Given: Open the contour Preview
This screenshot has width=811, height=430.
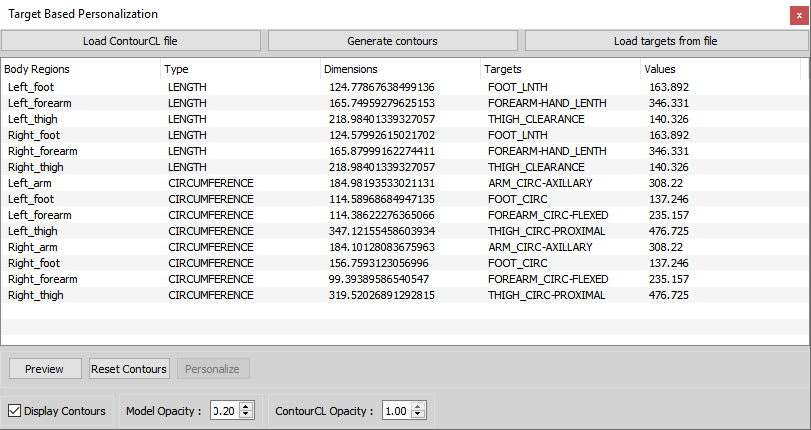Looking at the screenshot, I should tap(45, 369).
